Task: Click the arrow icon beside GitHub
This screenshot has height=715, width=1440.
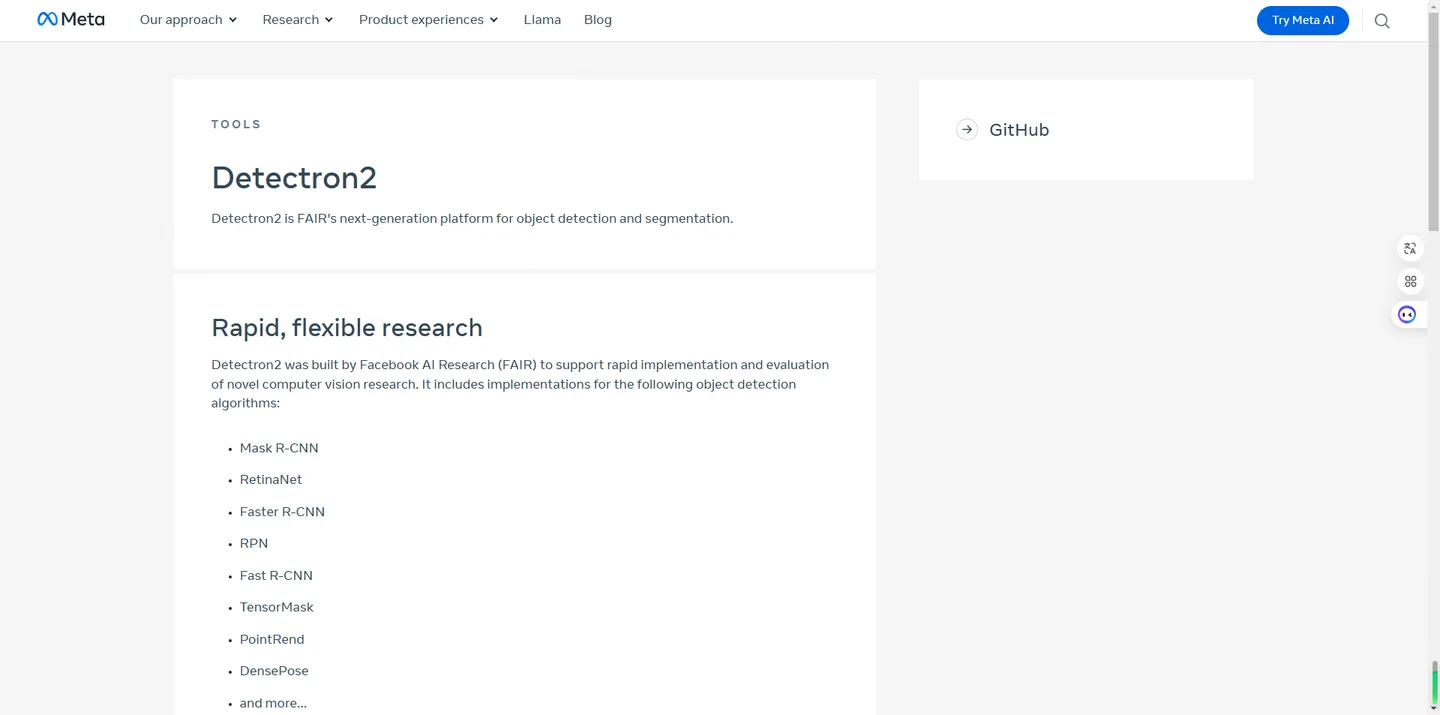Action: (967, 129)
